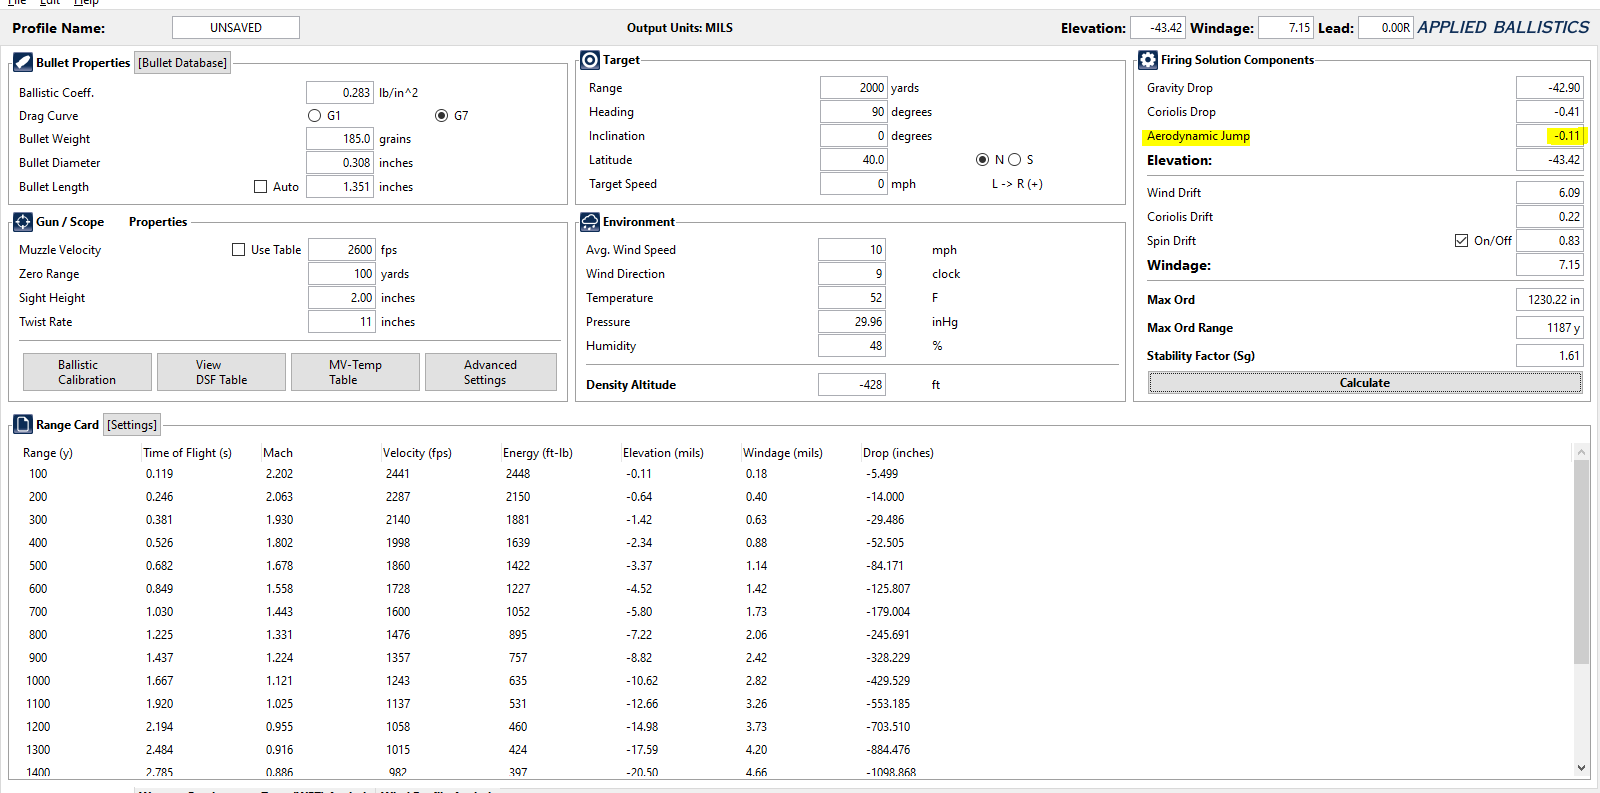This screenshot has height=793, width=1600.
Task: Click the Latitude field
Action: [854, 160]
